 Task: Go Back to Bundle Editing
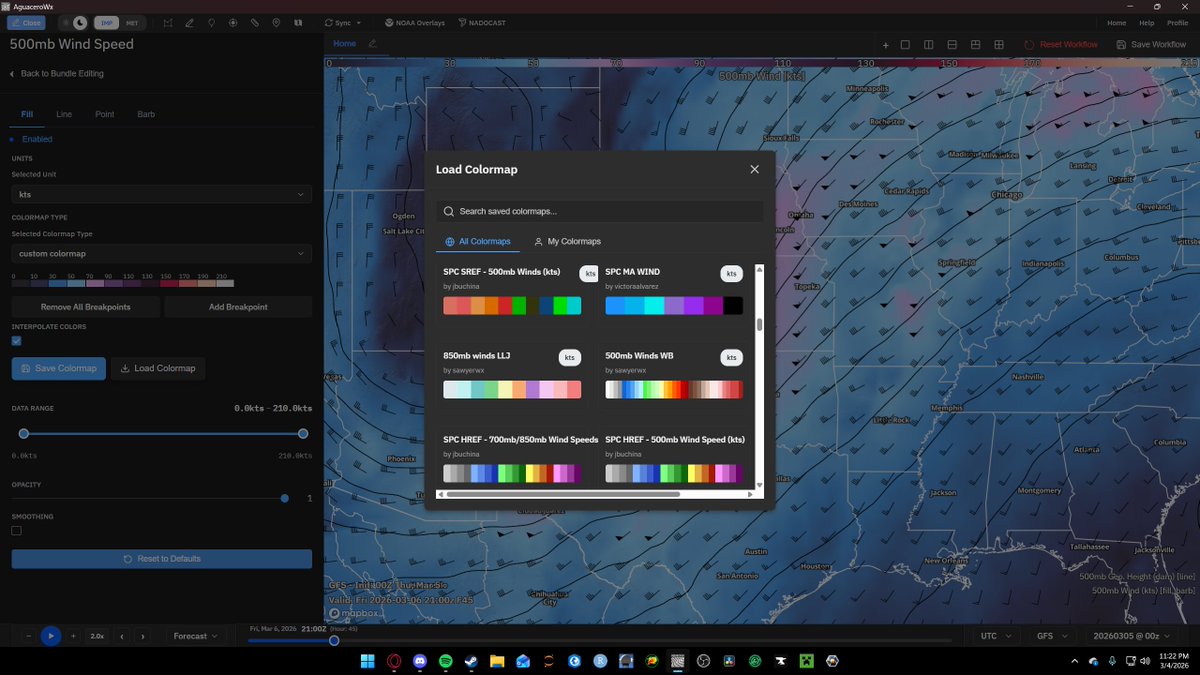click(56, 74)
